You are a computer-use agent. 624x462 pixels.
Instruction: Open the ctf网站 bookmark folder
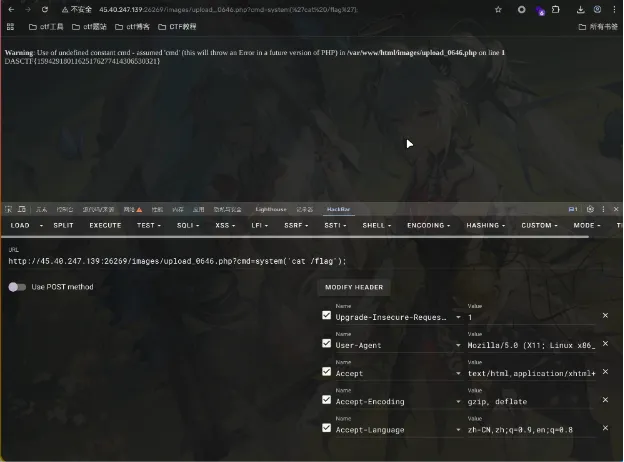pyautogui.click(x=89, y=27)
